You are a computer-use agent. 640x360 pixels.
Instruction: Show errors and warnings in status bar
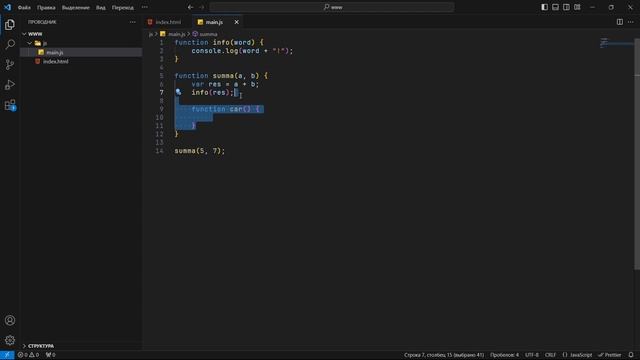click(x=28, y=355)
